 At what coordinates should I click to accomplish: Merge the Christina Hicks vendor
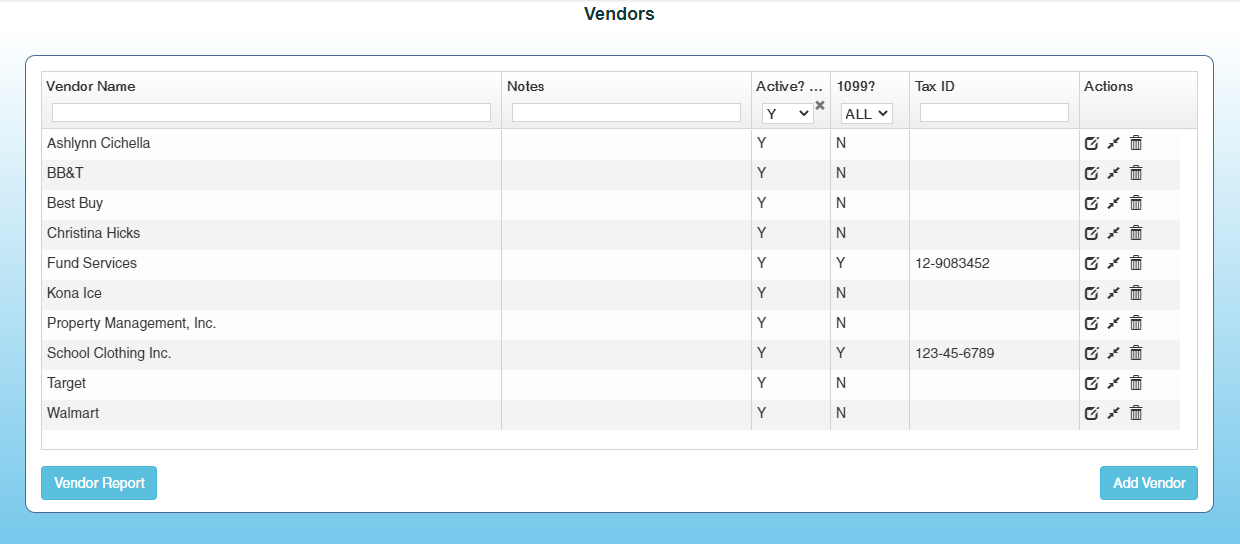coord(1113,233)
